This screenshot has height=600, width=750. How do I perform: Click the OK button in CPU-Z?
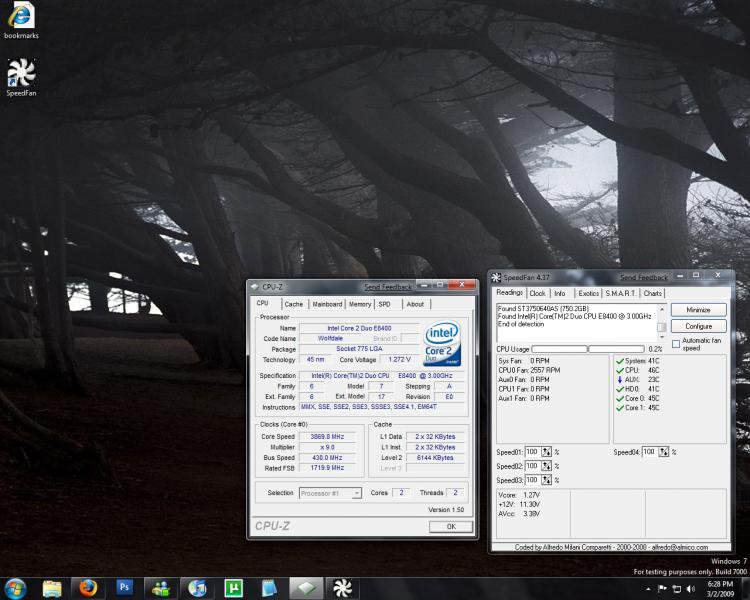(x=451, y=526)
